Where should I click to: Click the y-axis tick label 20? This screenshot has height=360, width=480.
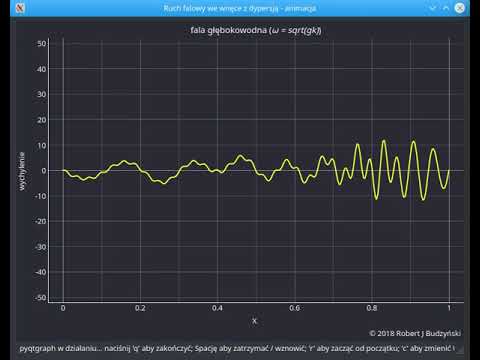click(41, 120)
